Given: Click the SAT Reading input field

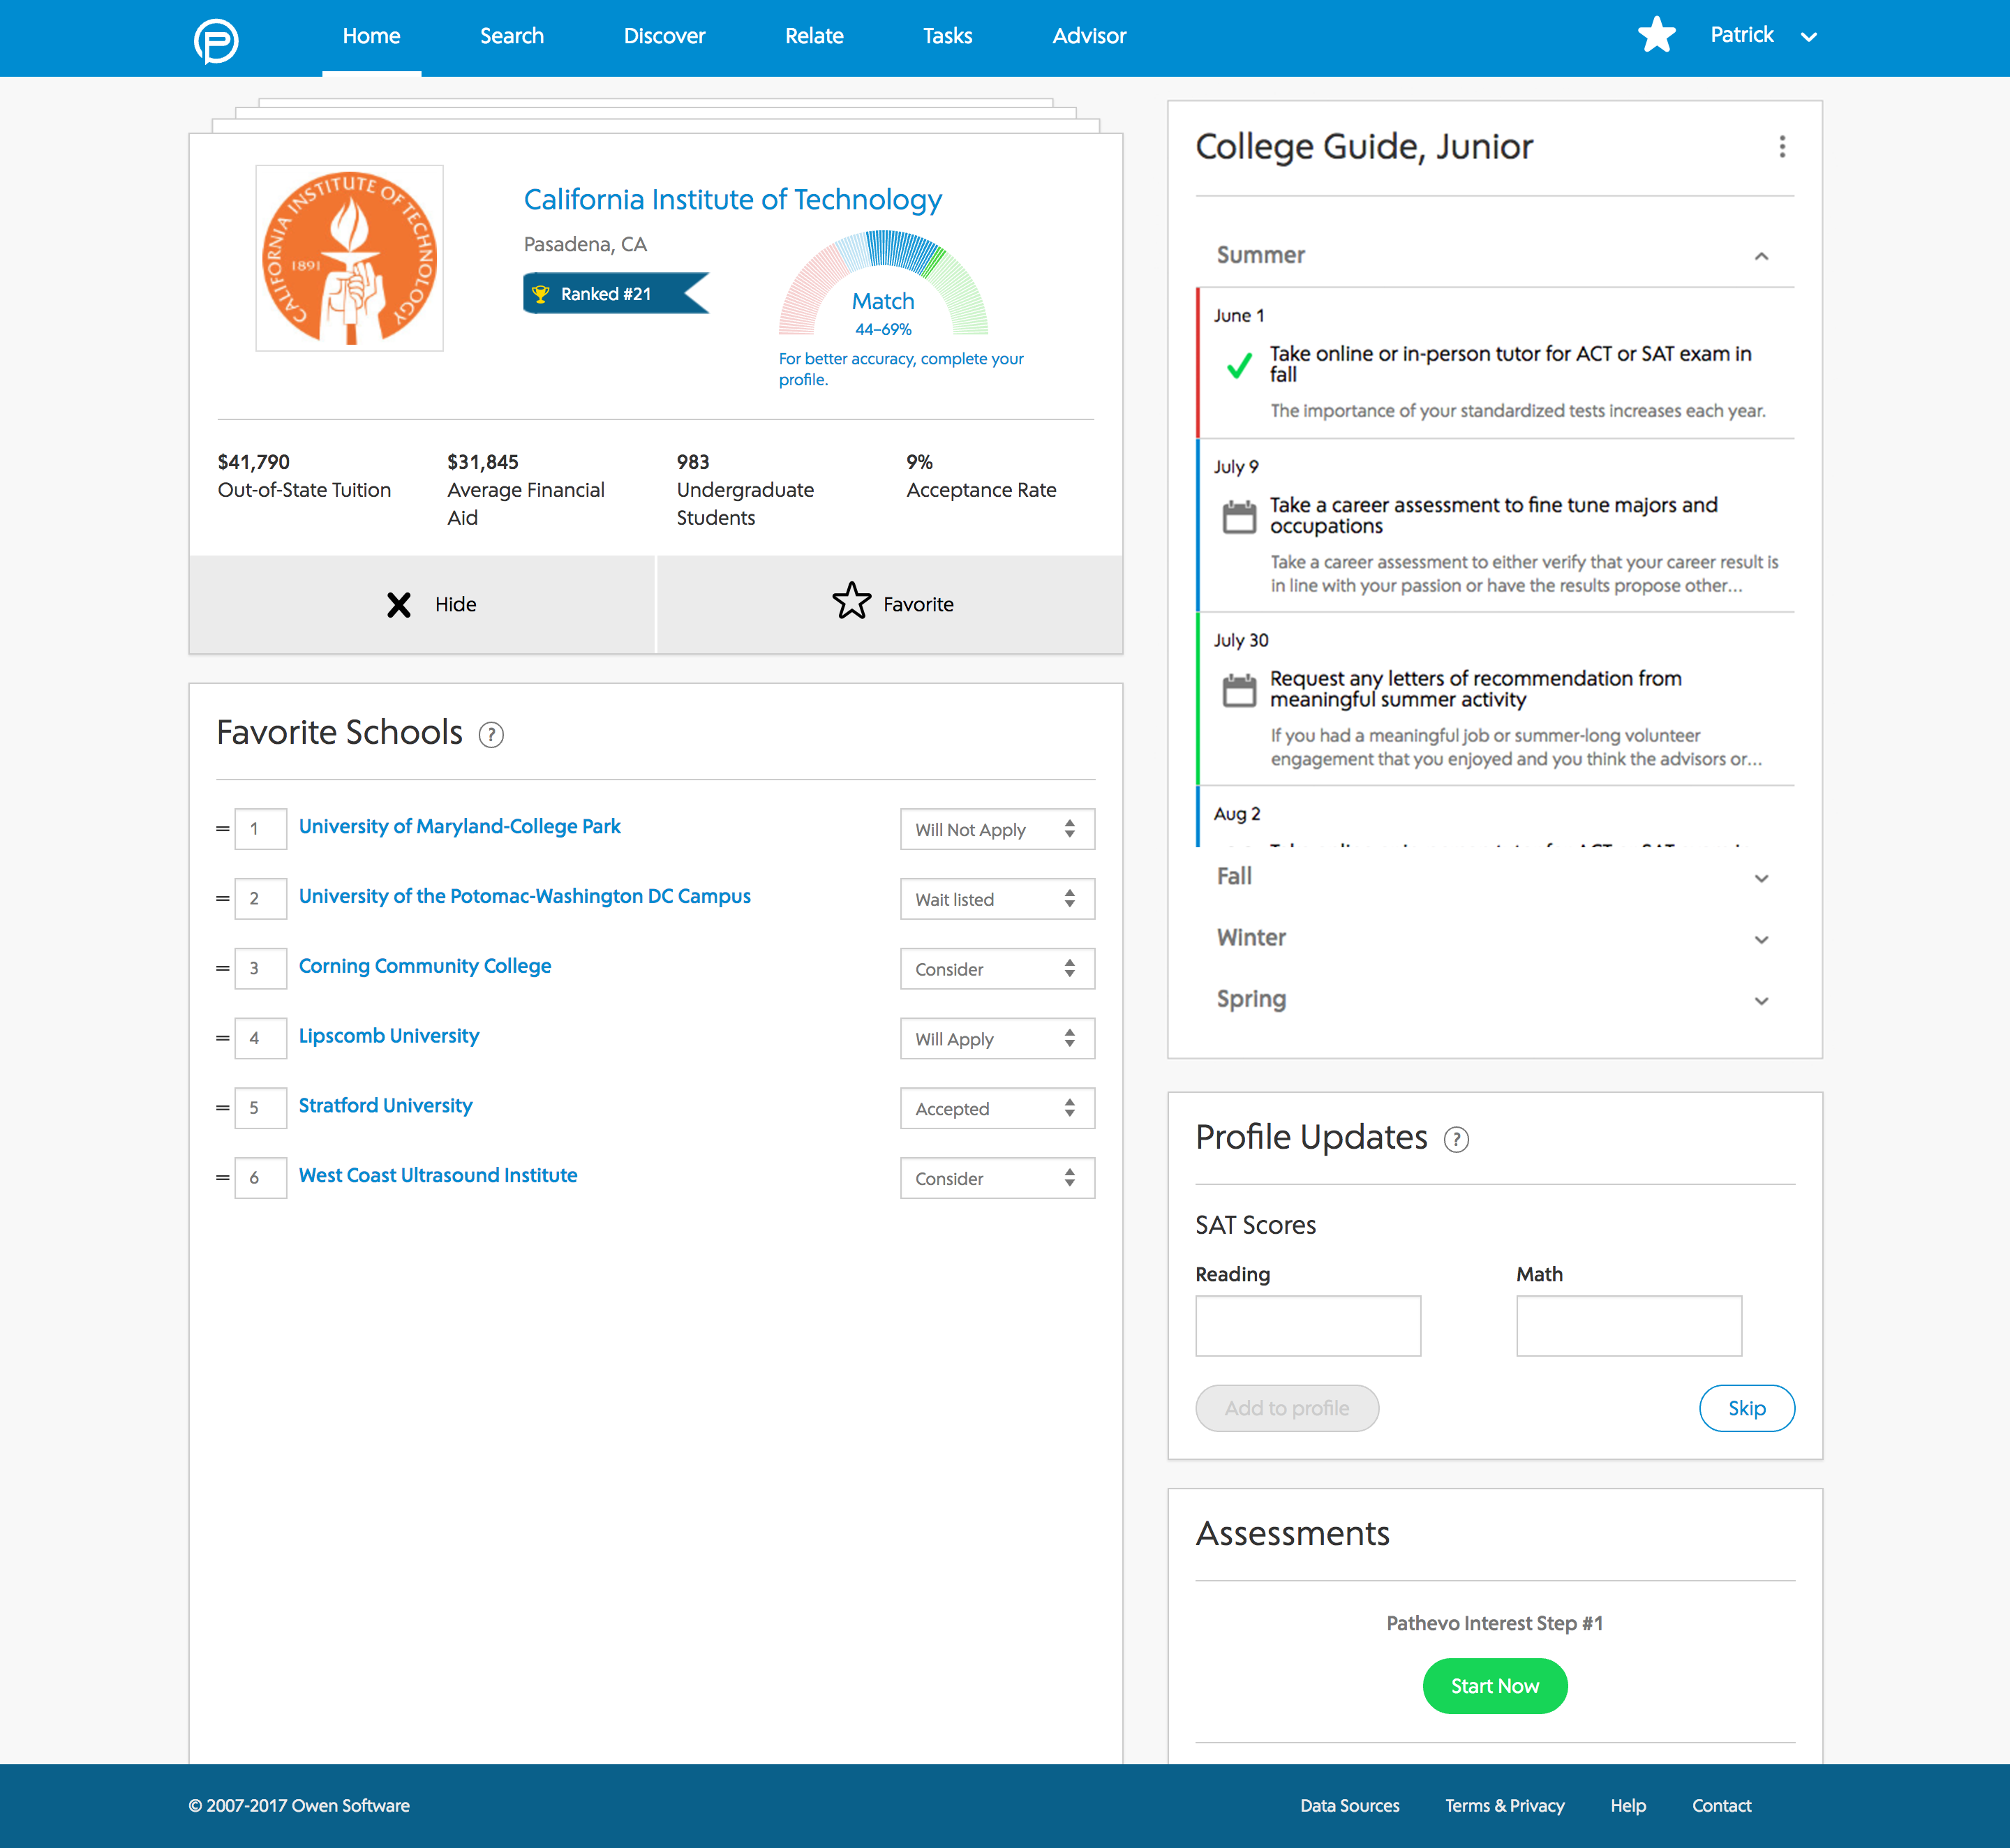Looking at the screenshot, I should click(x=1308, y=1326).
